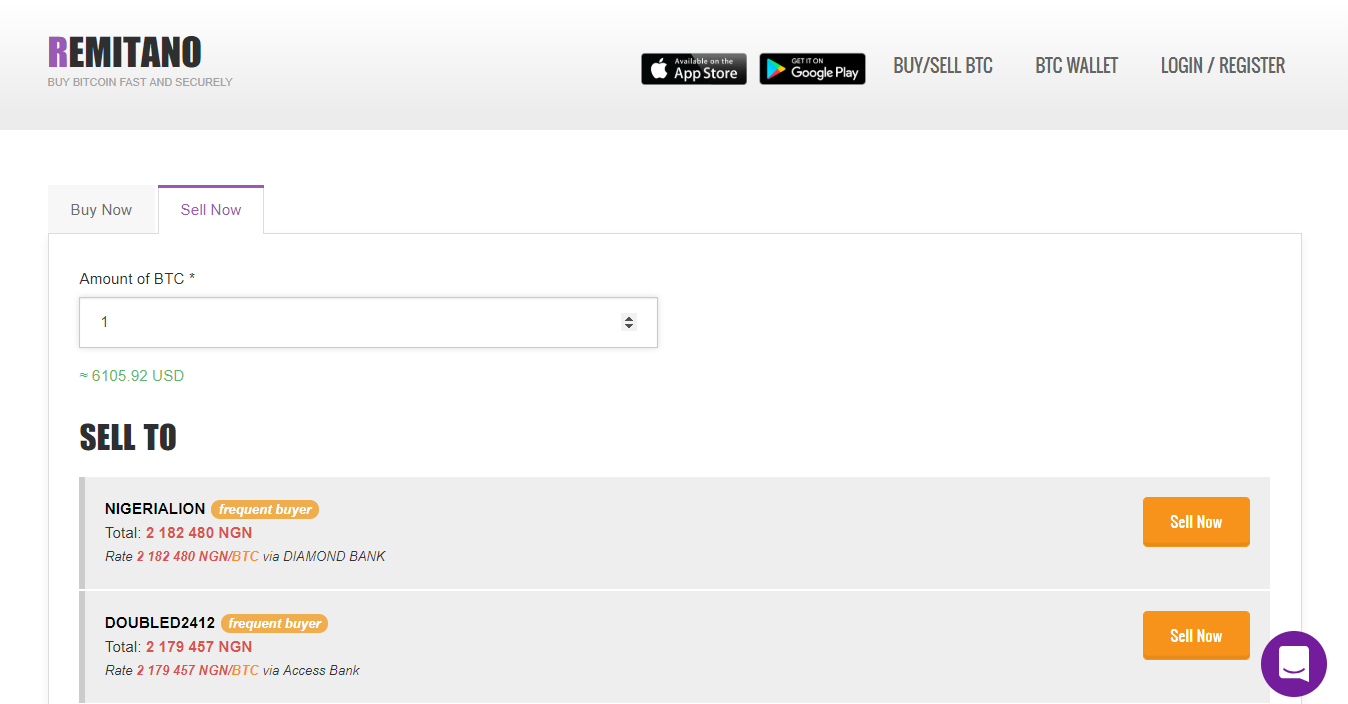This screenshot has width=1348, height=704.
Task: Open the Google Play download badge
Action: (812, 69)
